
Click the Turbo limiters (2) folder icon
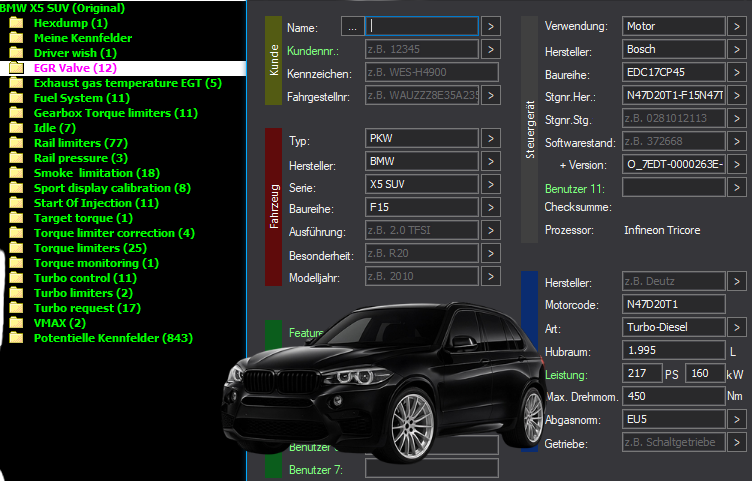pyautogui.click(x=16, y=293)
